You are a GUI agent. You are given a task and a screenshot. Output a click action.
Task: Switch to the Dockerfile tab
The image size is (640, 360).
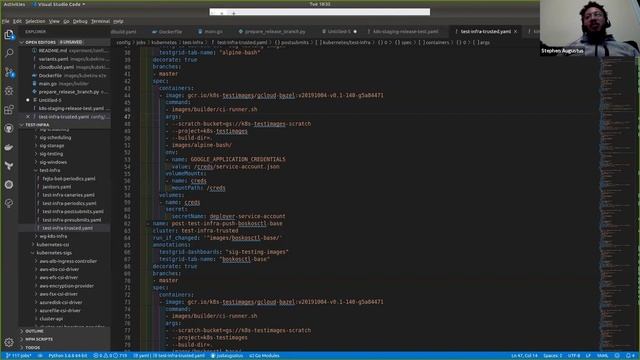pyautogui.click(x=167, y=31)
